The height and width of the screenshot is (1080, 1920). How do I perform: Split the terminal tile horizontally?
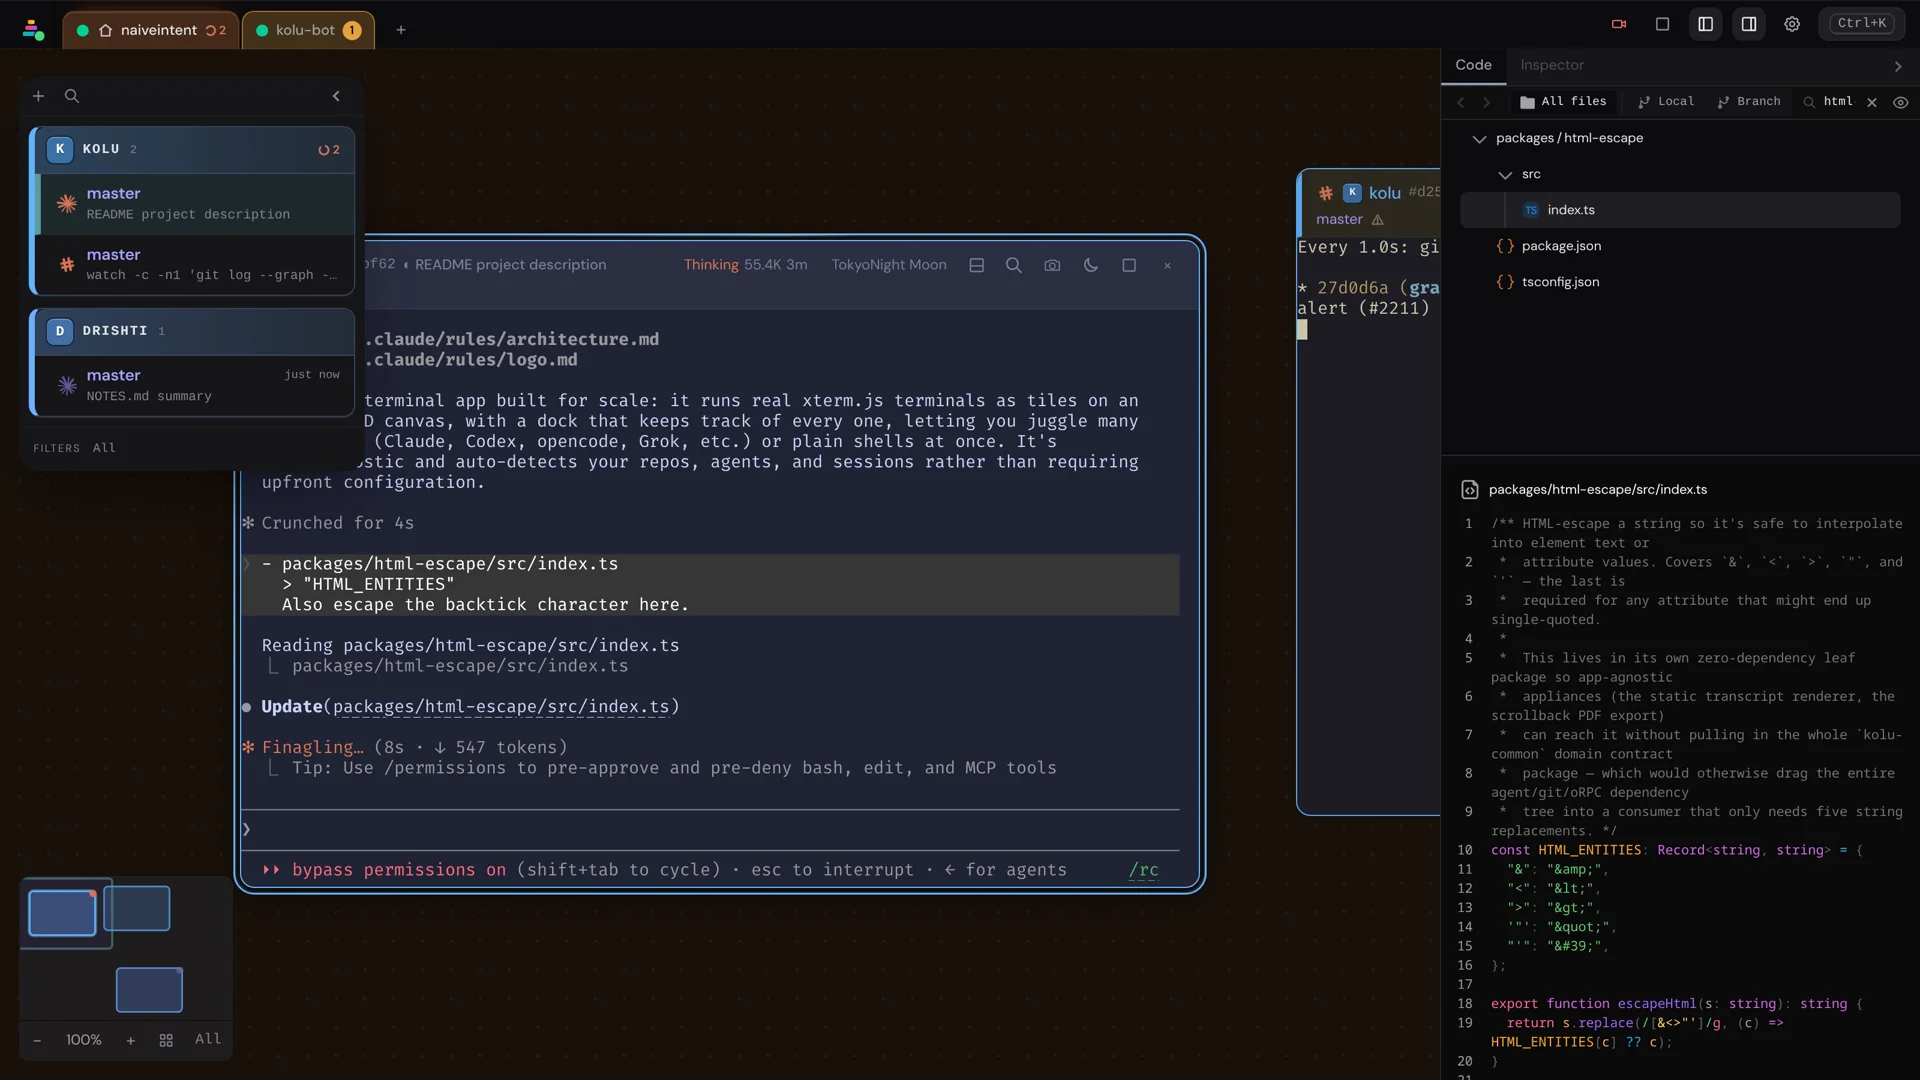click(977, 265)
